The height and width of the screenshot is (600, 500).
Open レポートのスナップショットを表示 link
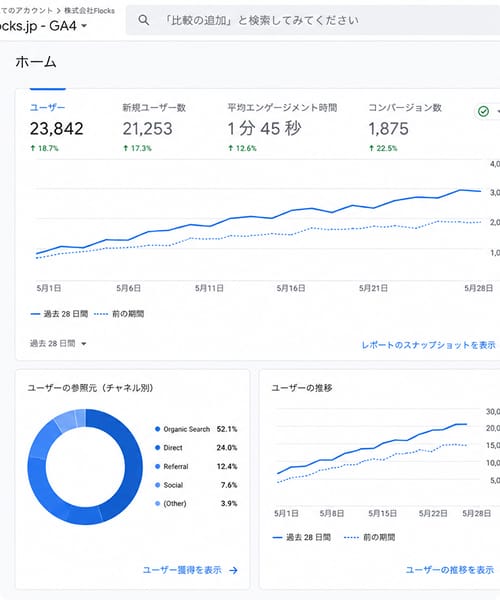[428, 345]
